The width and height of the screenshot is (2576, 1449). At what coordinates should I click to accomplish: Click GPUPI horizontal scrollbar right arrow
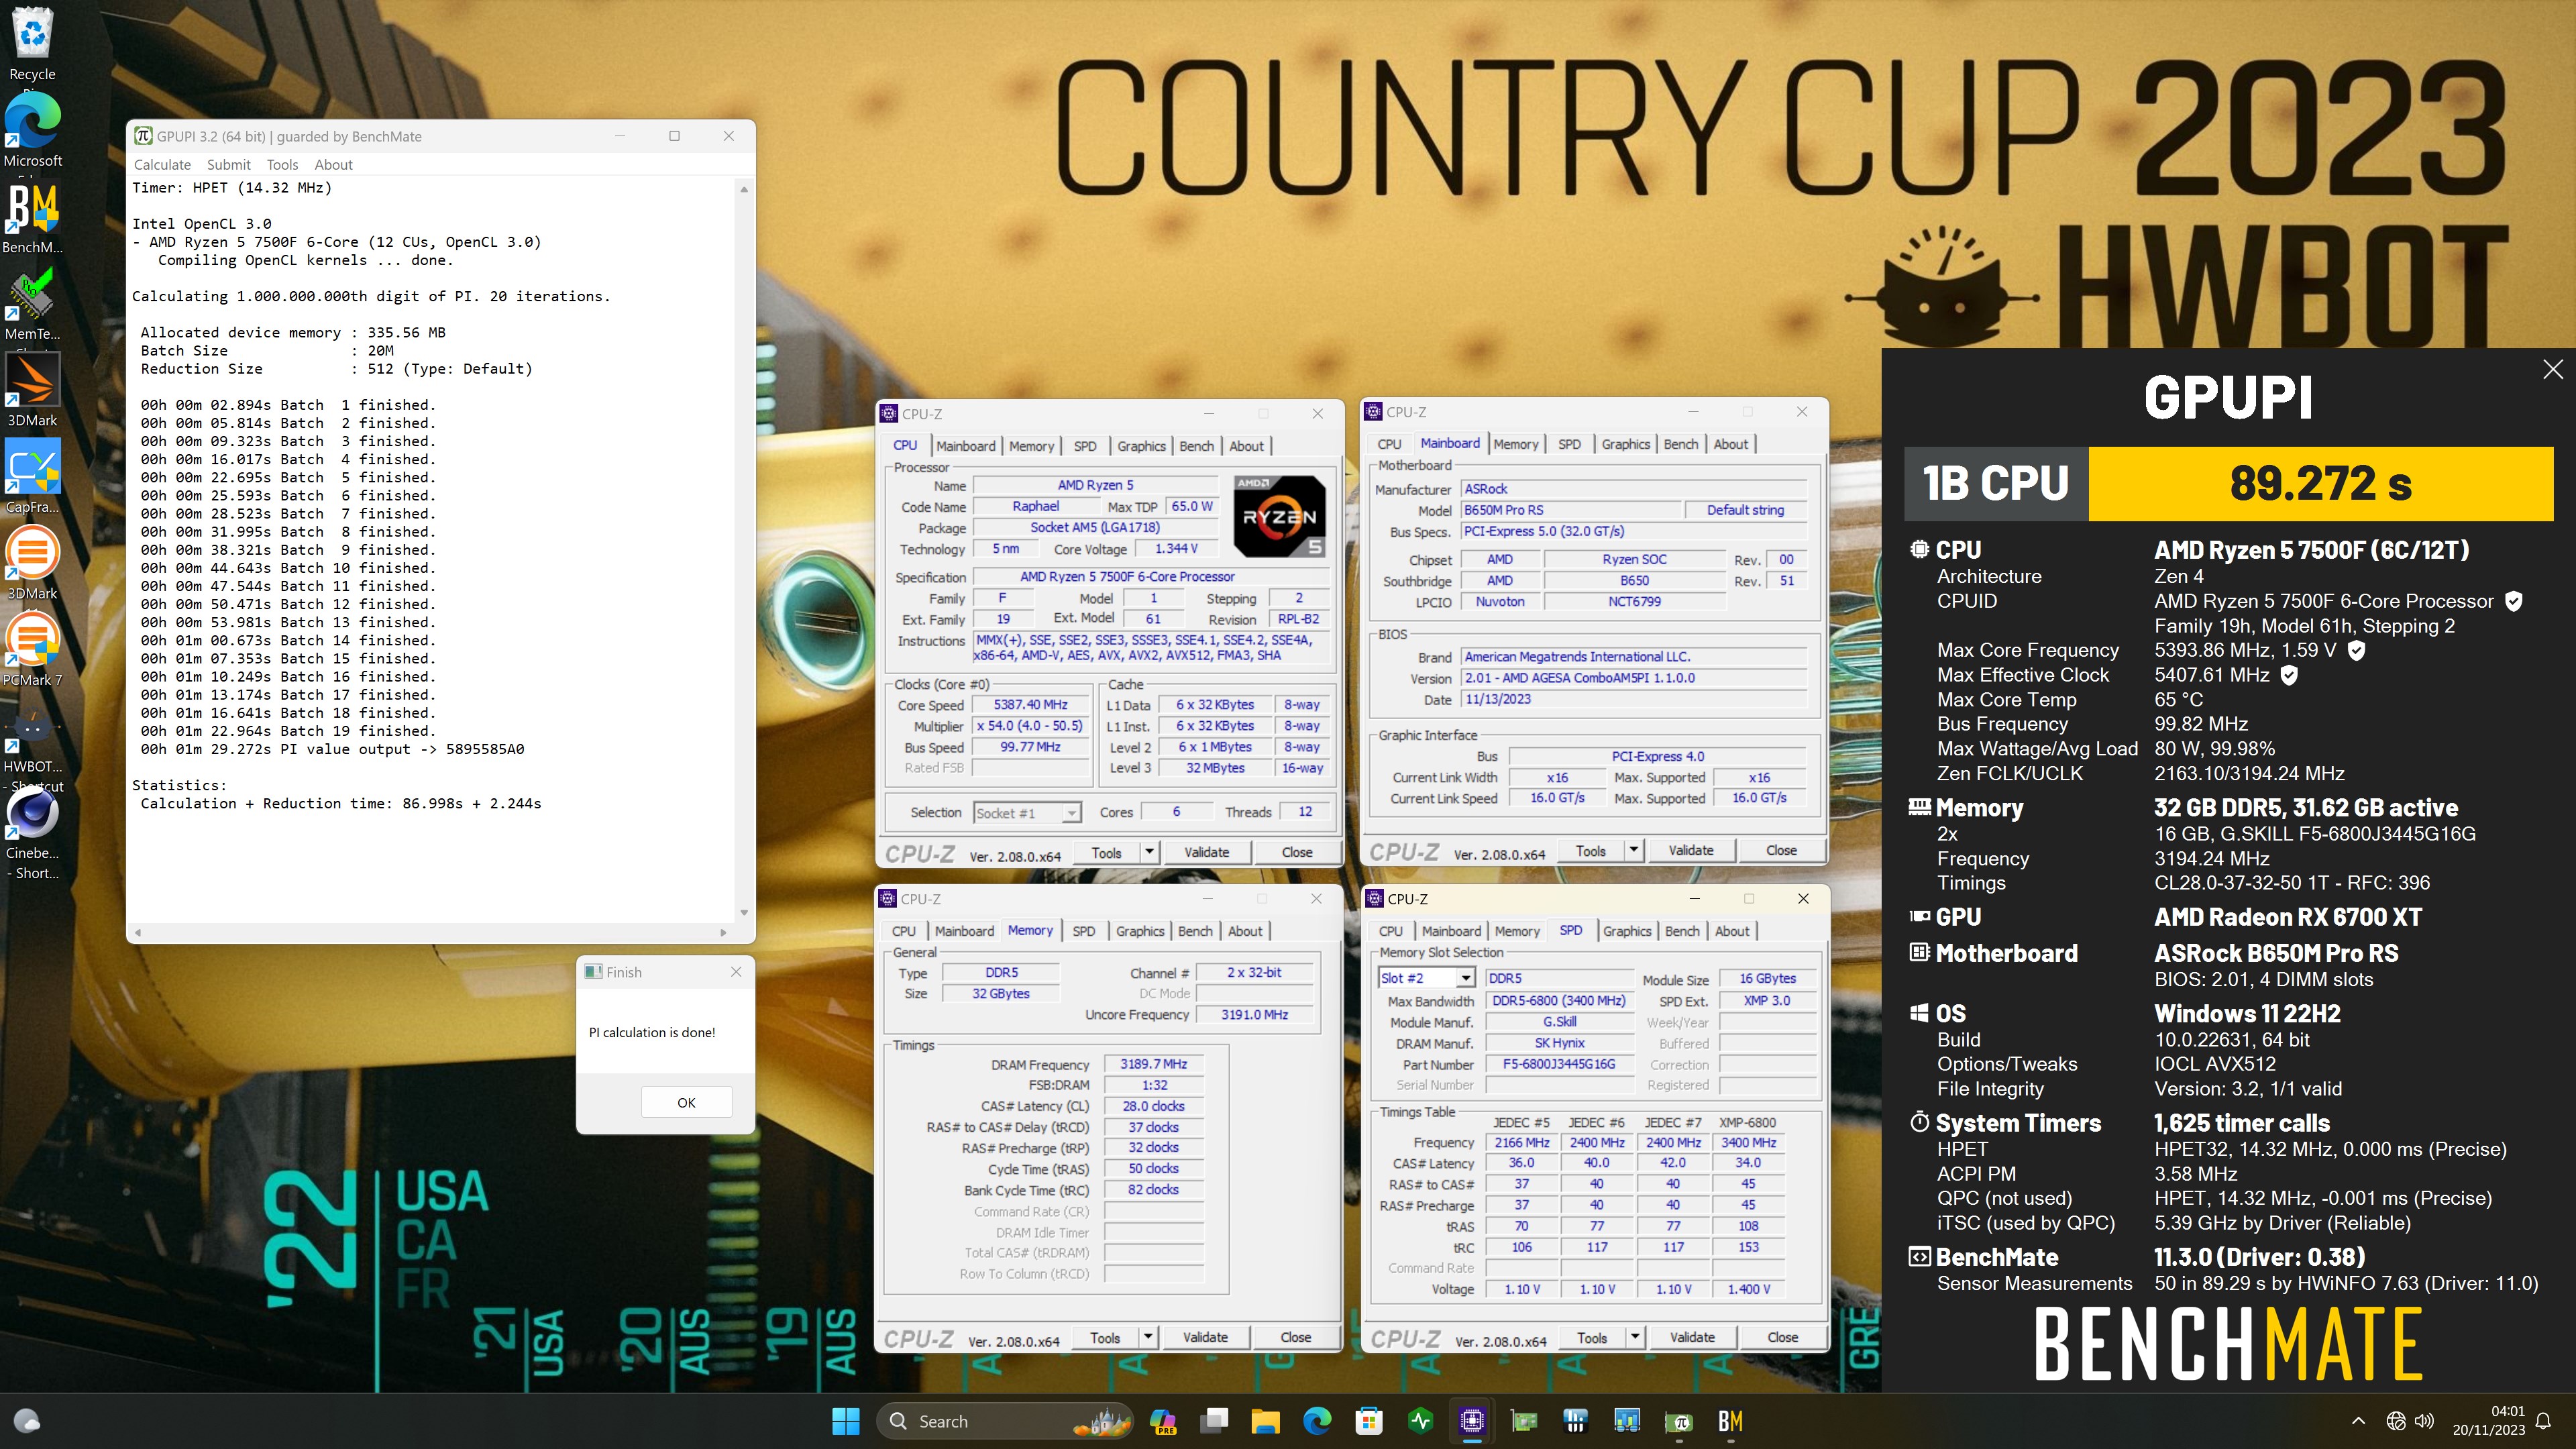tap(723, 932)
